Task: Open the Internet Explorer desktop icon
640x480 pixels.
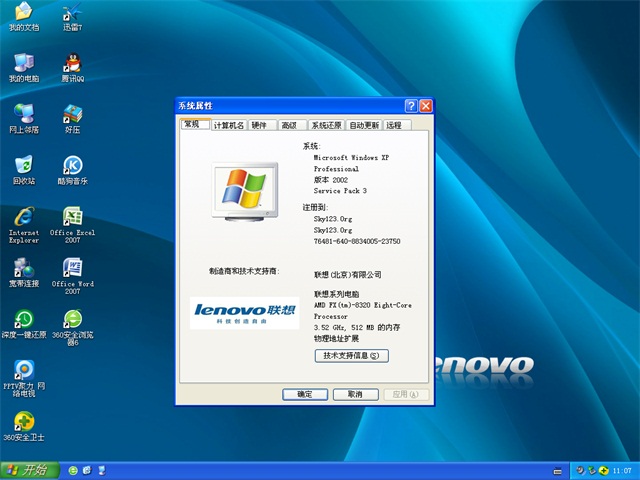Action: 24,225
